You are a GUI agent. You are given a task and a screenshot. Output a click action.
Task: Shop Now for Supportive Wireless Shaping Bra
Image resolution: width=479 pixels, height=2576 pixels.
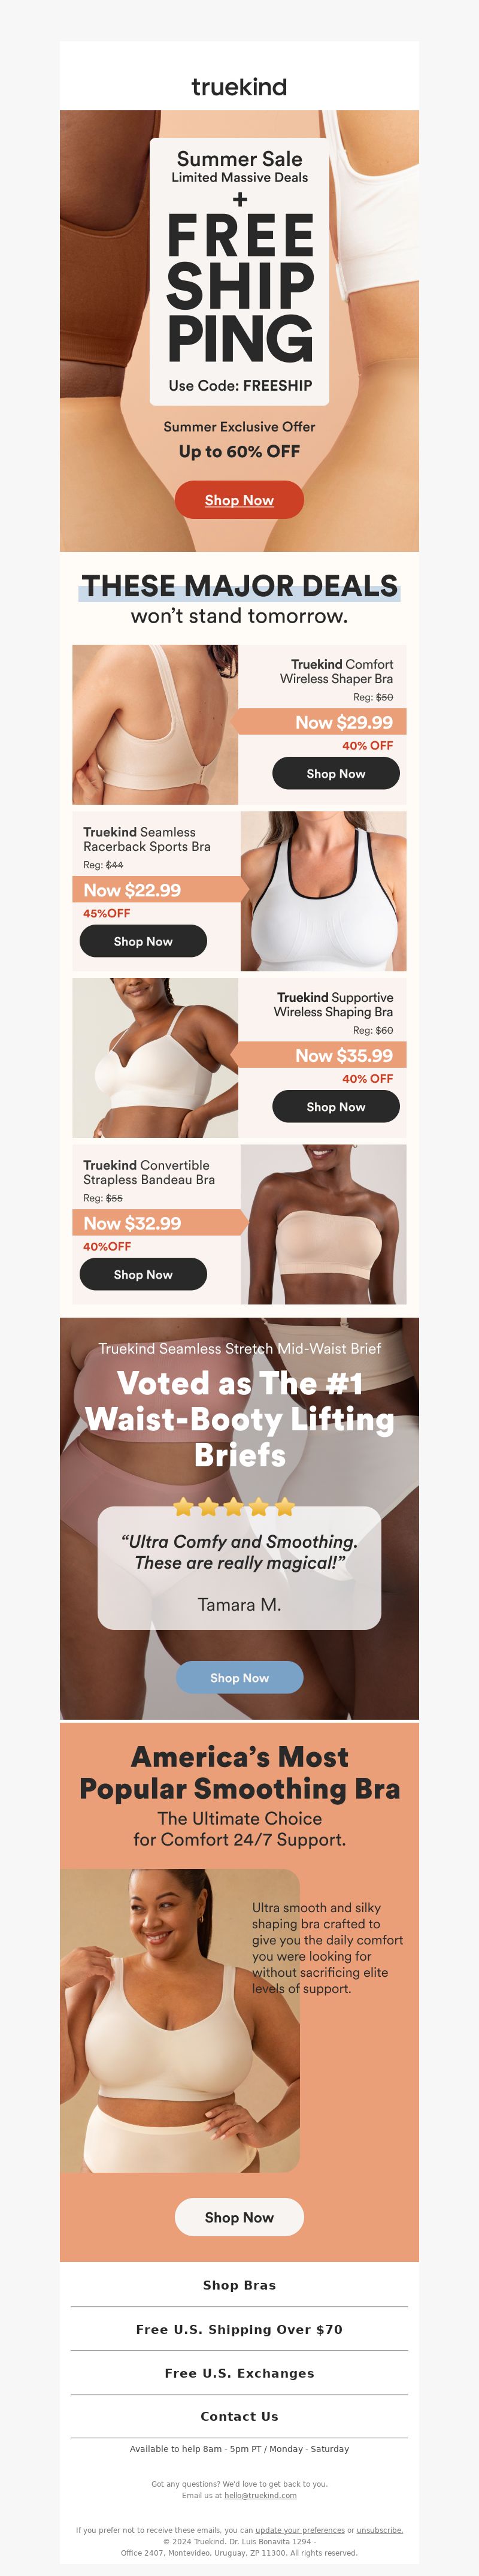click(x=336, y=1106)
